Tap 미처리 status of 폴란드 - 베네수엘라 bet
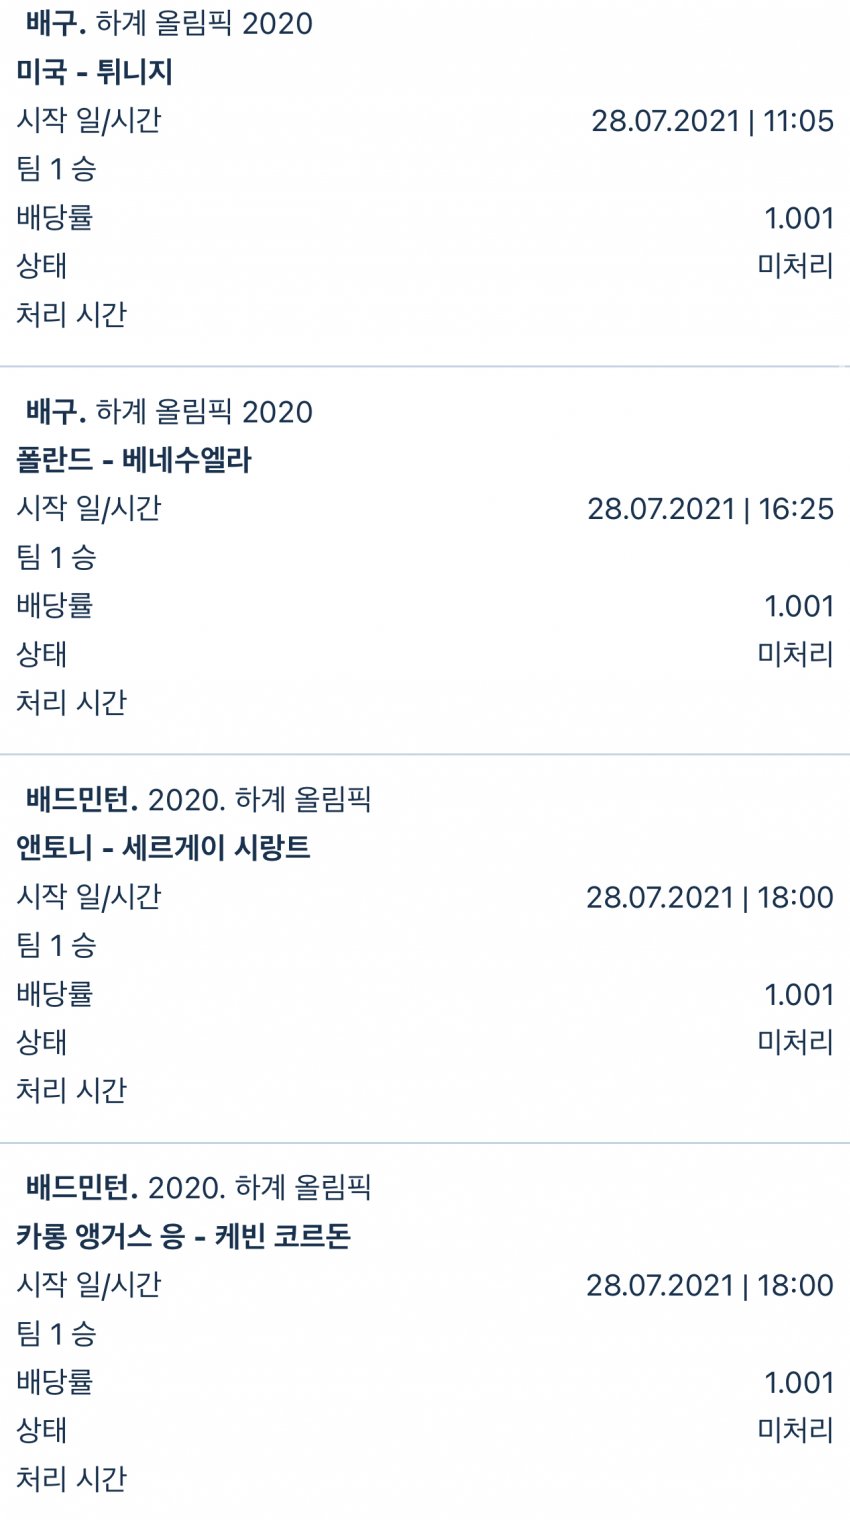The width and height of the screenshot is (850, 1520). coord(795,655)
